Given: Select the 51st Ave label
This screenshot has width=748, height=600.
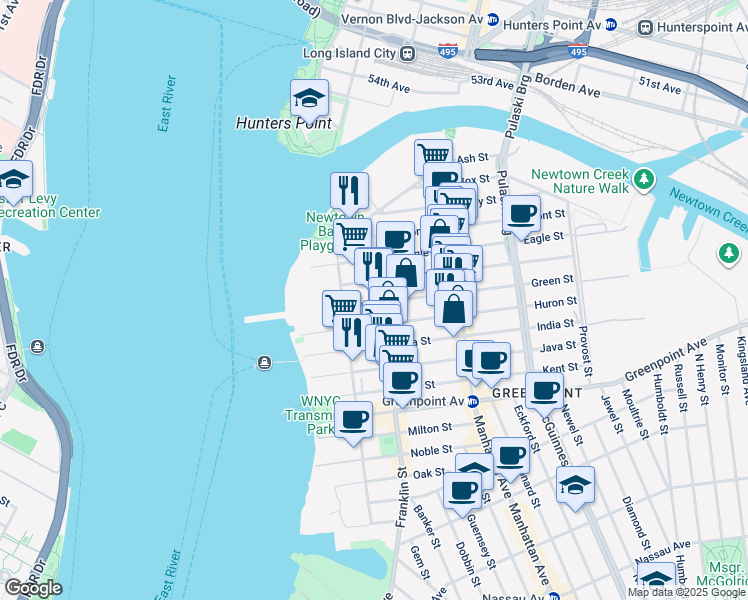Looking at the screenshot, I should point(660,85).
